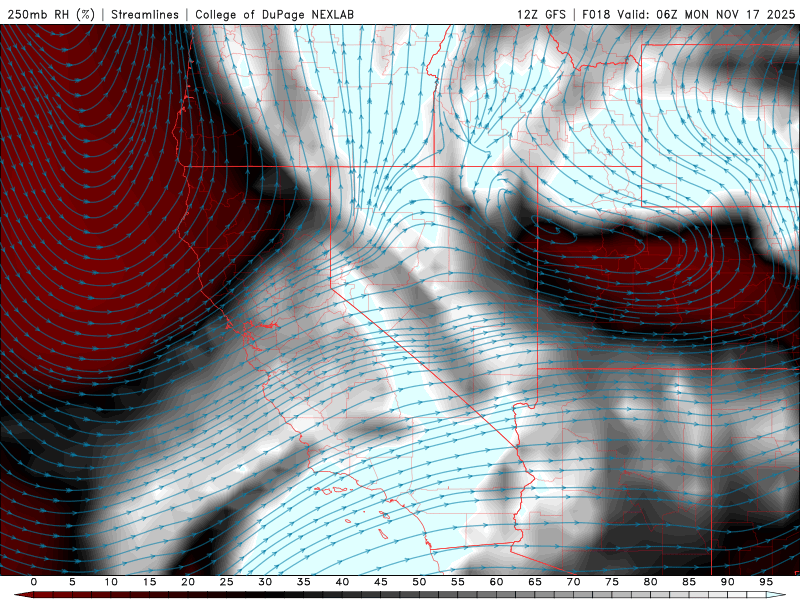Click the '30' colorbar scale label
Viewport: 800px width, 600px height.
point(265,582)
